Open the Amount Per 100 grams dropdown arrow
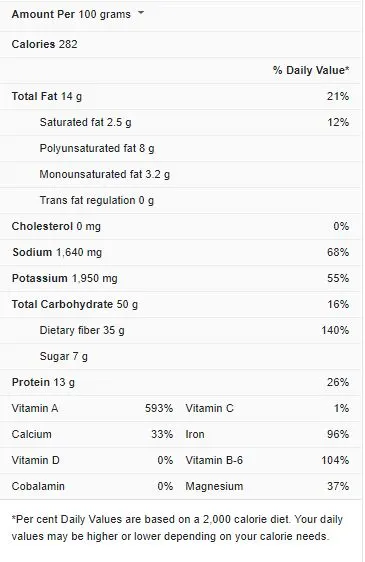365x562 pixels. (x=141, y=13)
